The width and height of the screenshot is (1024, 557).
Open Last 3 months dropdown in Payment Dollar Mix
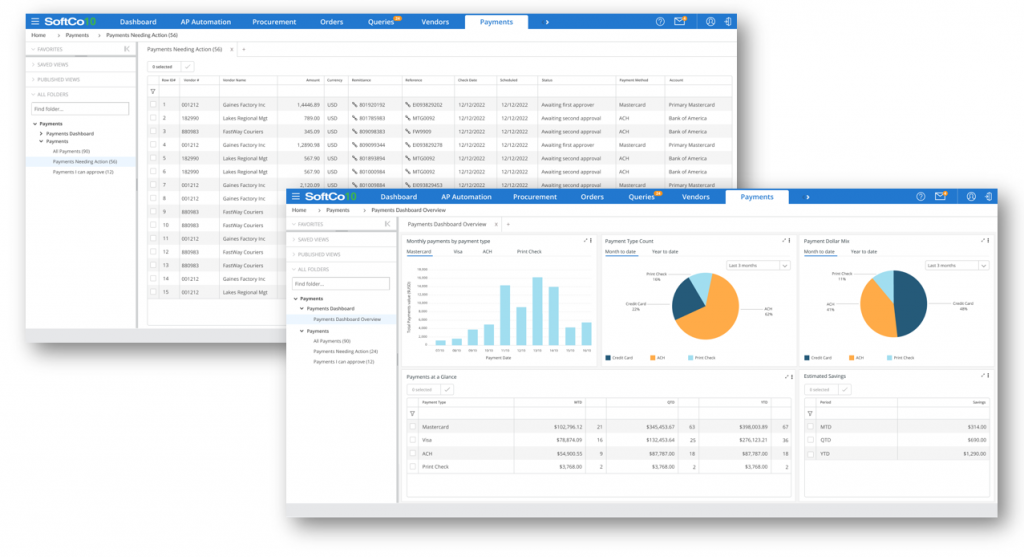pyautogui.click(x=957, y=265)
